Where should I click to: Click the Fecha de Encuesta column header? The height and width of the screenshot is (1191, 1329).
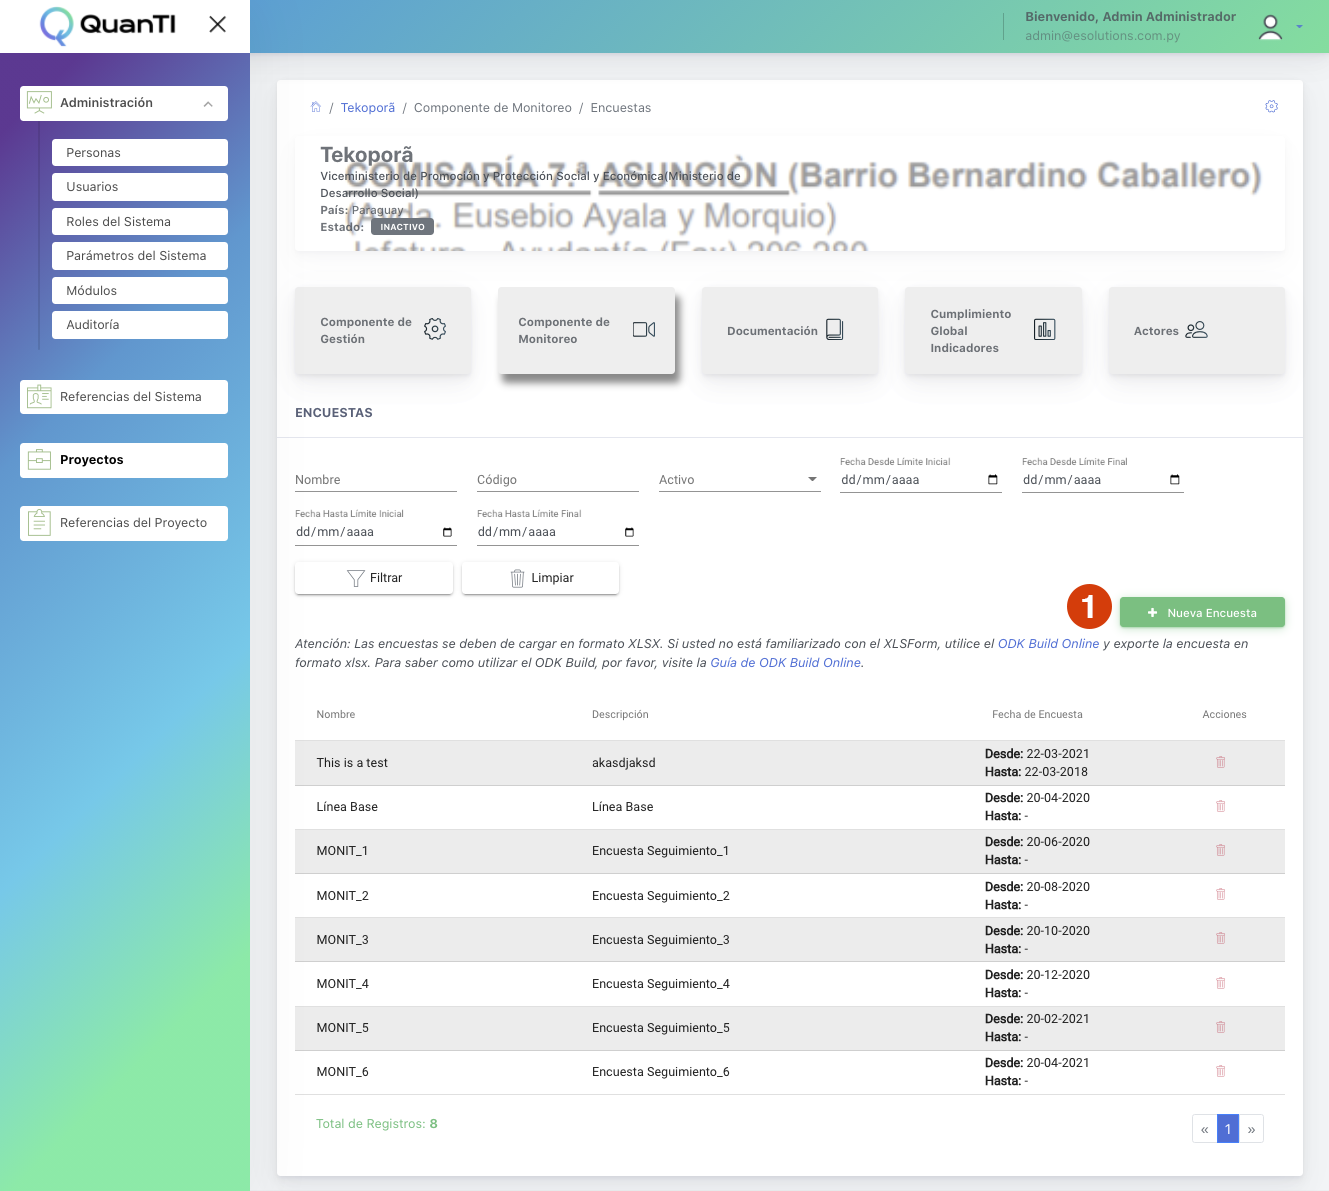(x=1037, y=715)
